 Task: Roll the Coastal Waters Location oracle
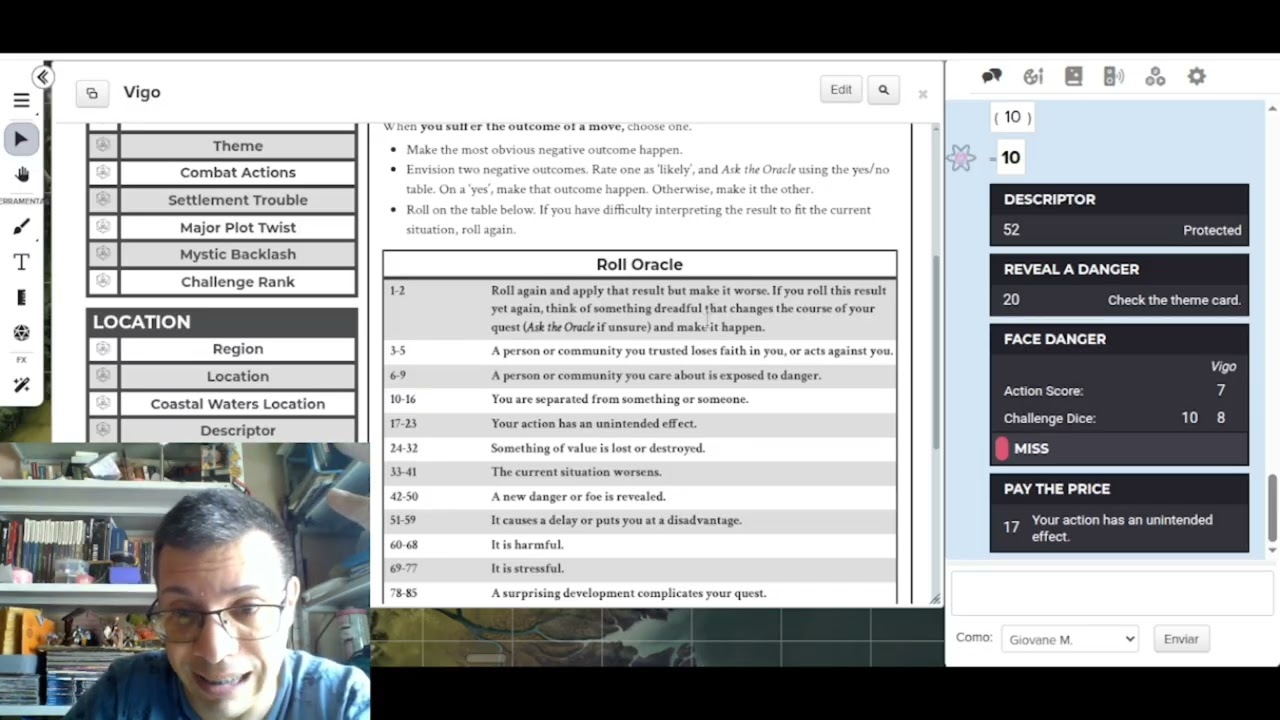point(238,404)
